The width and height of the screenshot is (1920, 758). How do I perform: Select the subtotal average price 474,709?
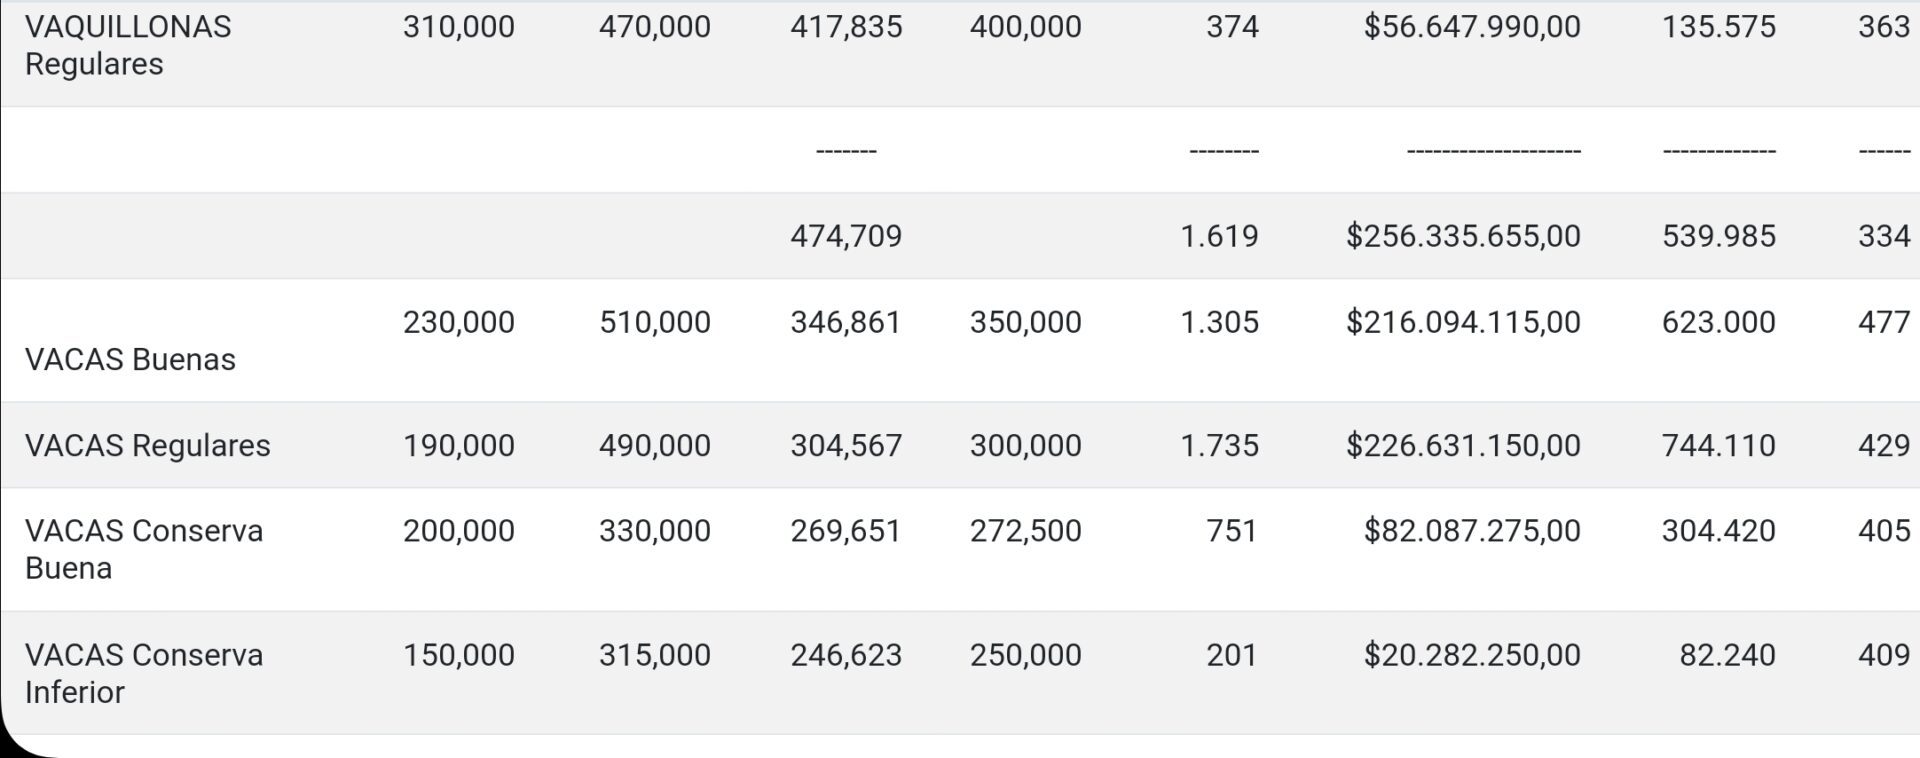(x=845, y=236)
